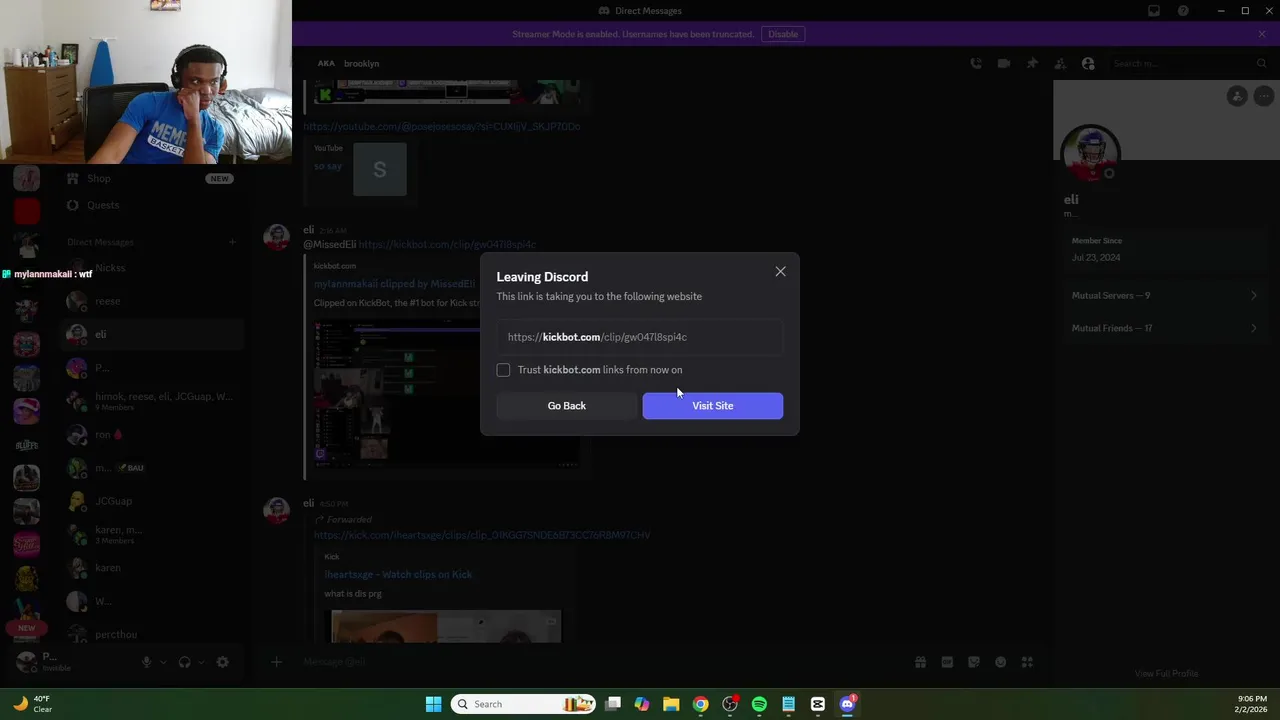Open the Discord help icon
This screenshot has width=1280, height=720.
pyautogui.click(x=1184, y=11)
